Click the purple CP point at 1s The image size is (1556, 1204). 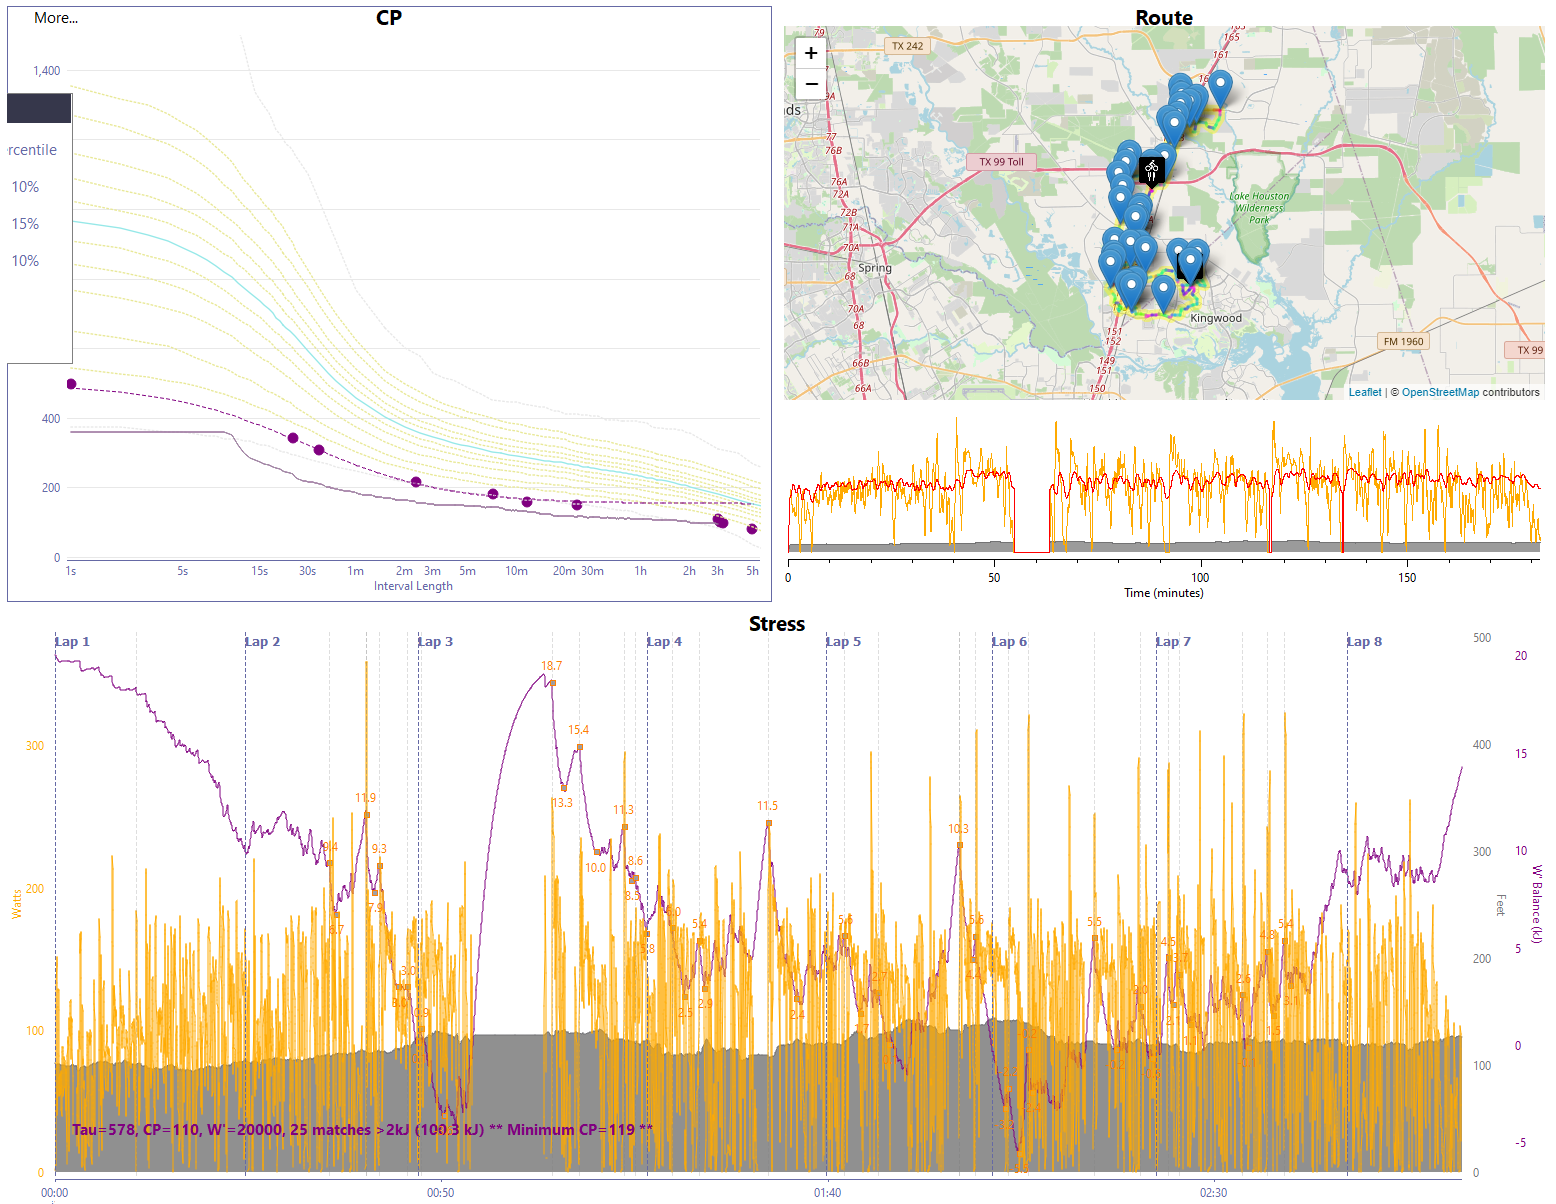click(71, 384)
